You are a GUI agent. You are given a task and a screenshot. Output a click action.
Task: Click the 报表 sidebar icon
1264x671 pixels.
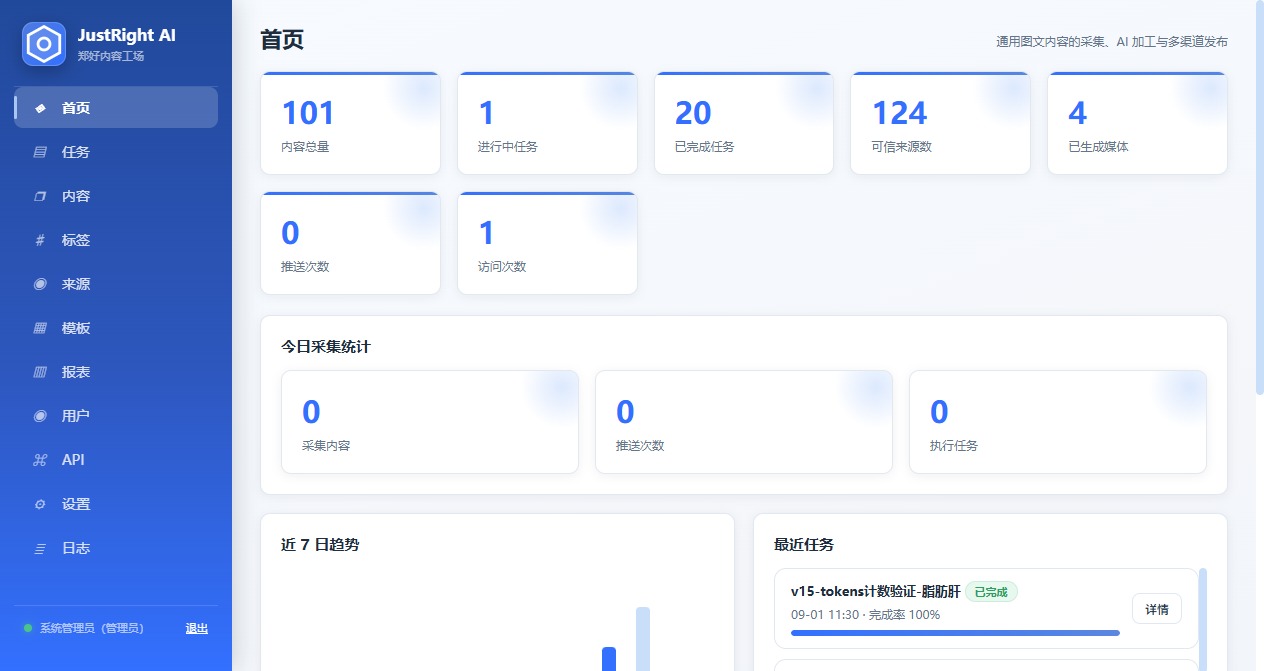(40, 372)
